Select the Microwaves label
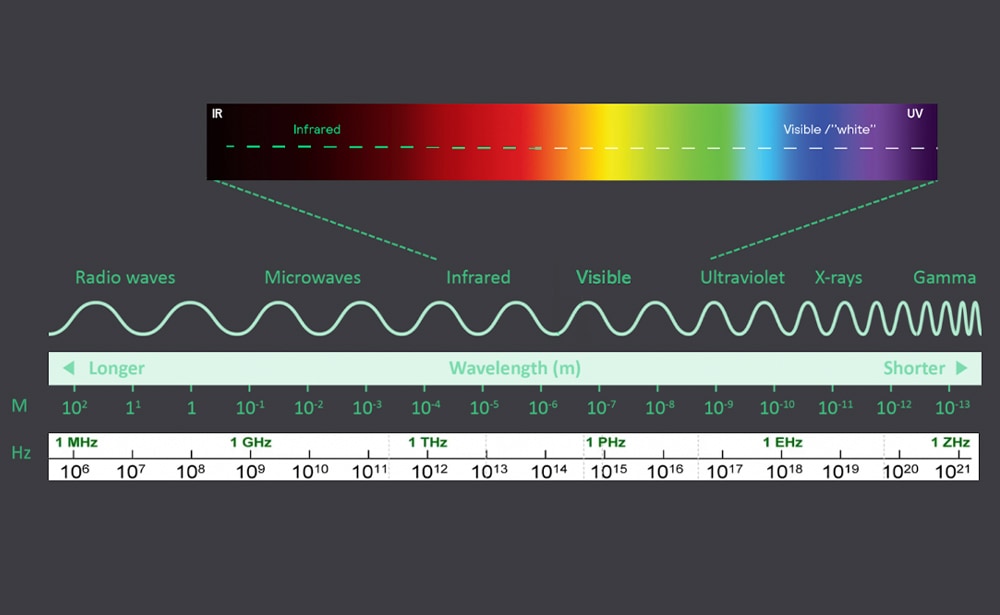The width and height of the screenshot is (1000, 615). (x=312, y=277)
